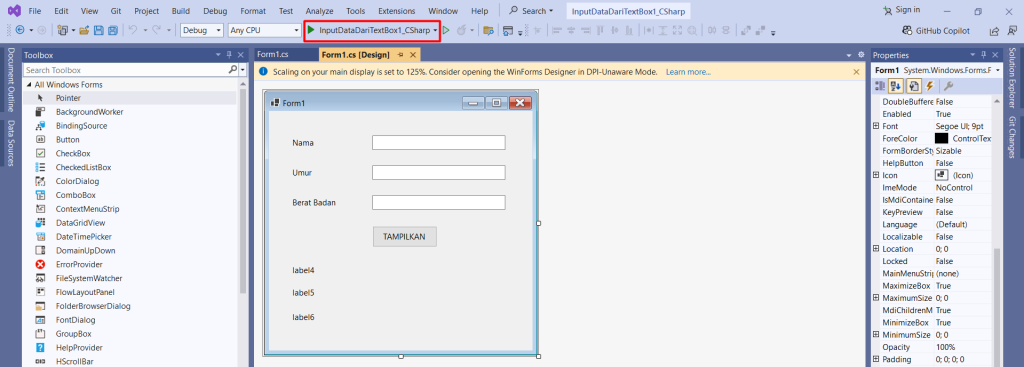Click the ForeColor black color swatch
The height and width of the screenshot is (367, 1024).
pos(941,138)
